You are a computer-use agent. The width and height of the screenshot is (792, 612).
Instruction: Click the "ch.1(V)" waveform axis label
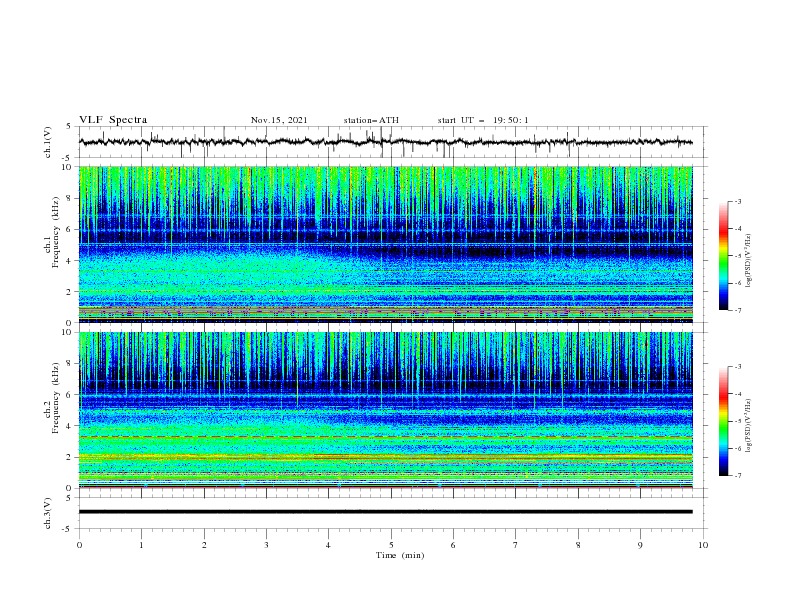point(48,142)
